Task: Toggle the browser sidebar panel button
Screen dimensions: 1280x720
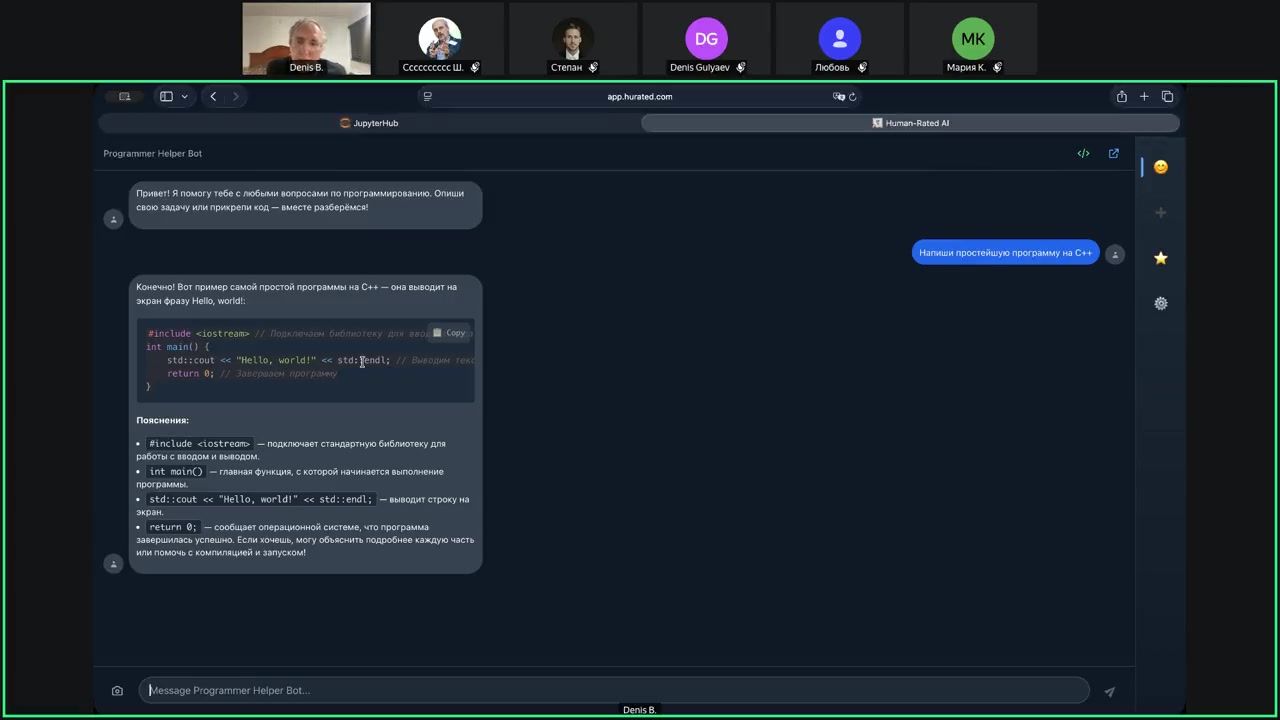Action: pos(166,97)
